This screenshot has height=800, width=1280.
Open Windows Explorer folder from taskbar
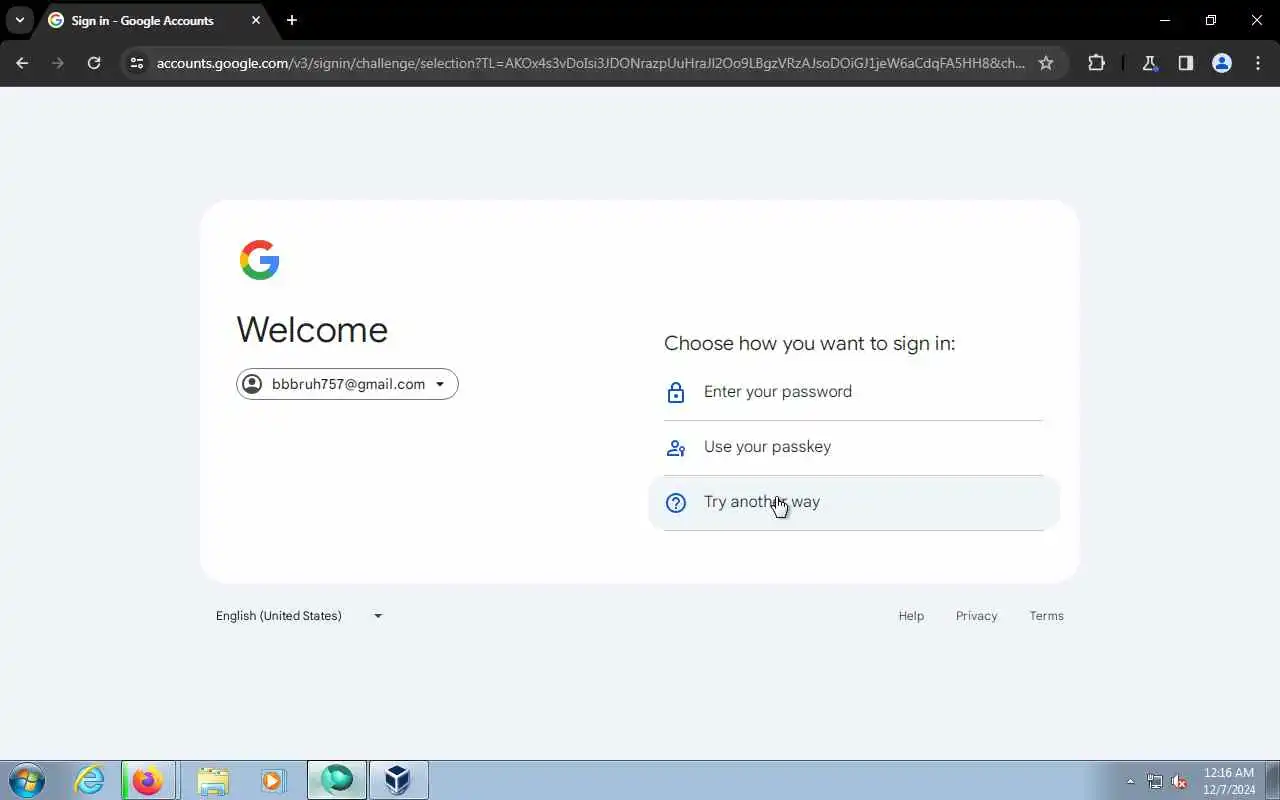213,780
